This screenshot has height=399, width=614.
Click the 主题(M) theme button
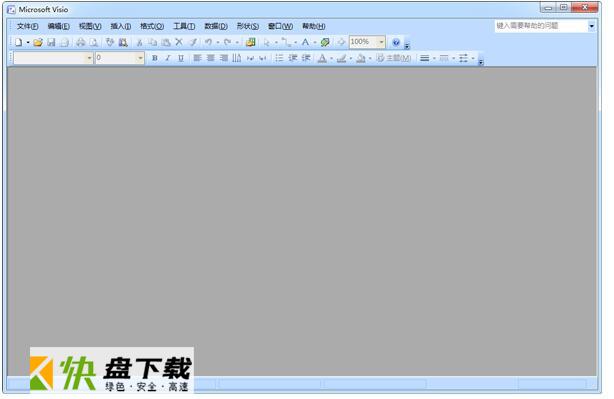pyautogui.click(x=394, y=58)
